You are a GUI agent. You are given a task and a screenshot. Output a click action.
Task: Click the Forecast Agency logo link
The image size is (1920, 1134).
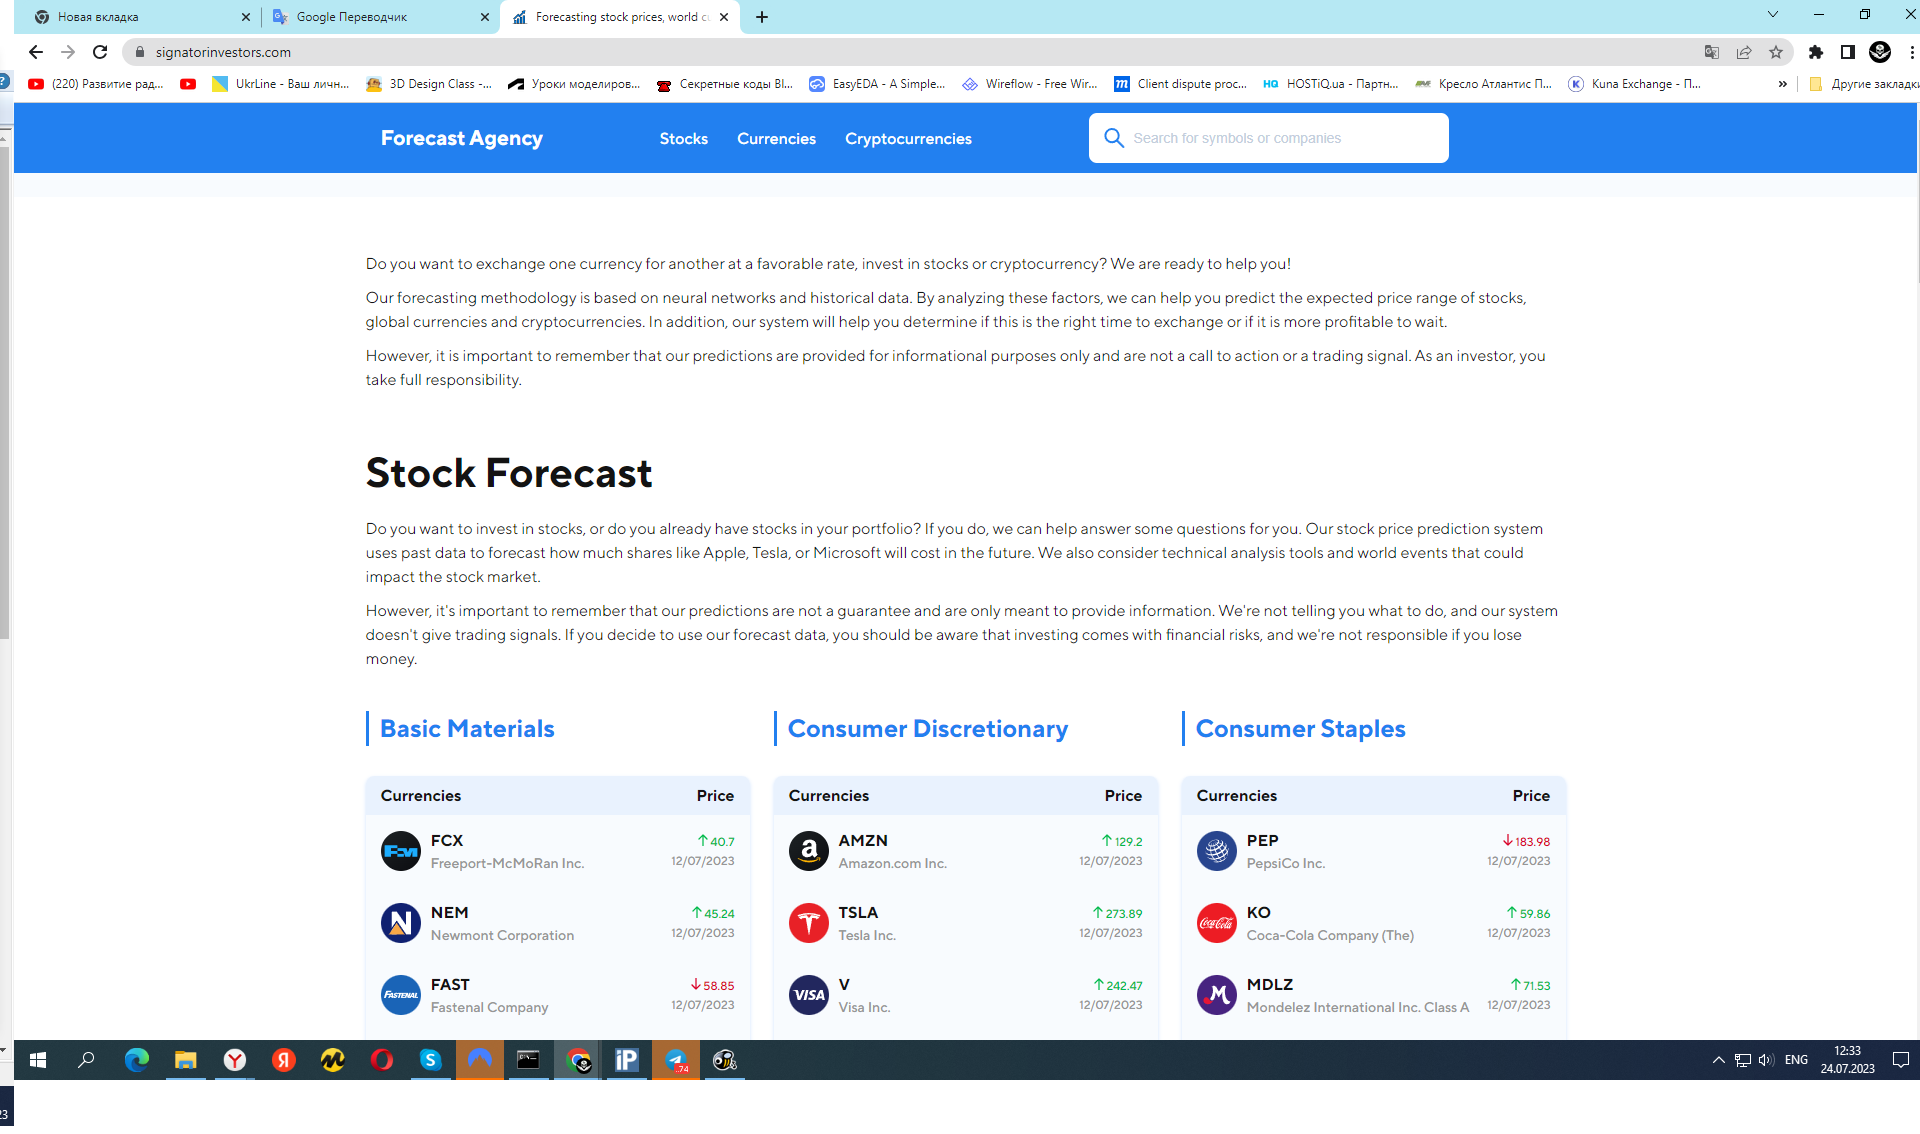point(462,138)
